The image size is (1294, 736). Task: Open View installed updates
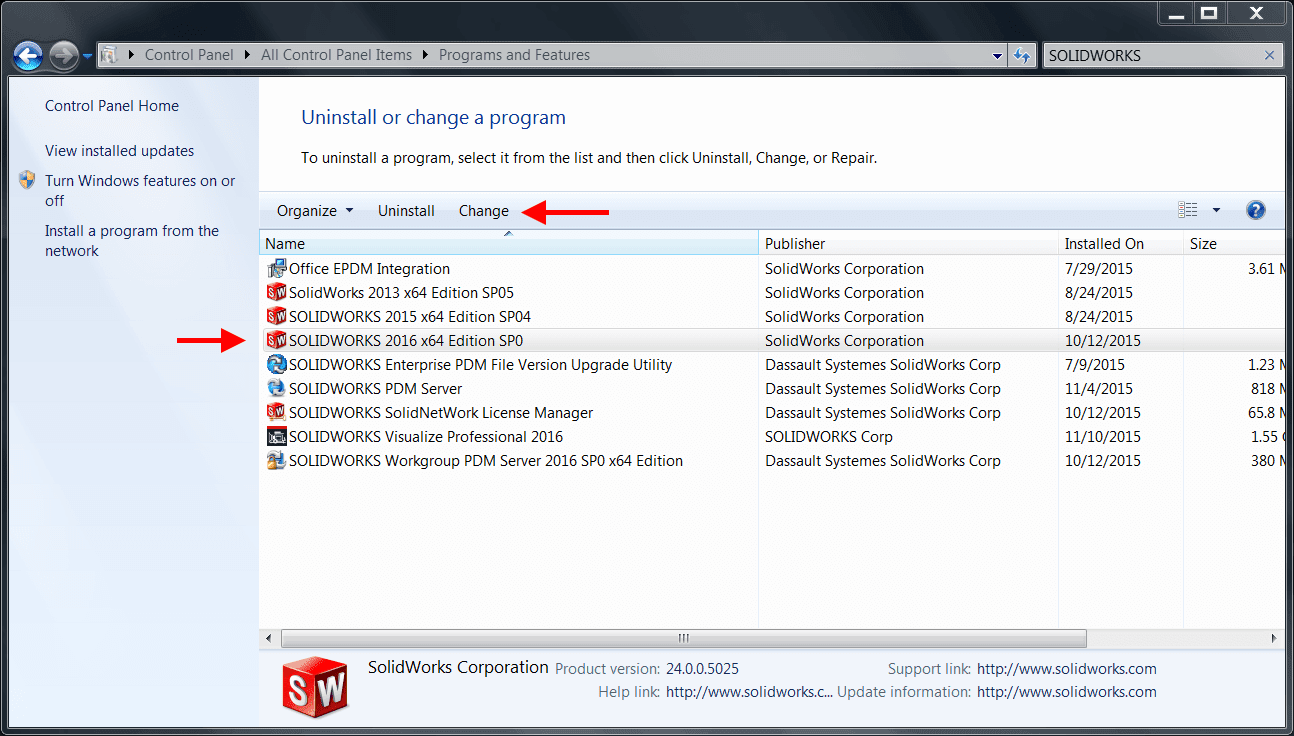point(118,150)
